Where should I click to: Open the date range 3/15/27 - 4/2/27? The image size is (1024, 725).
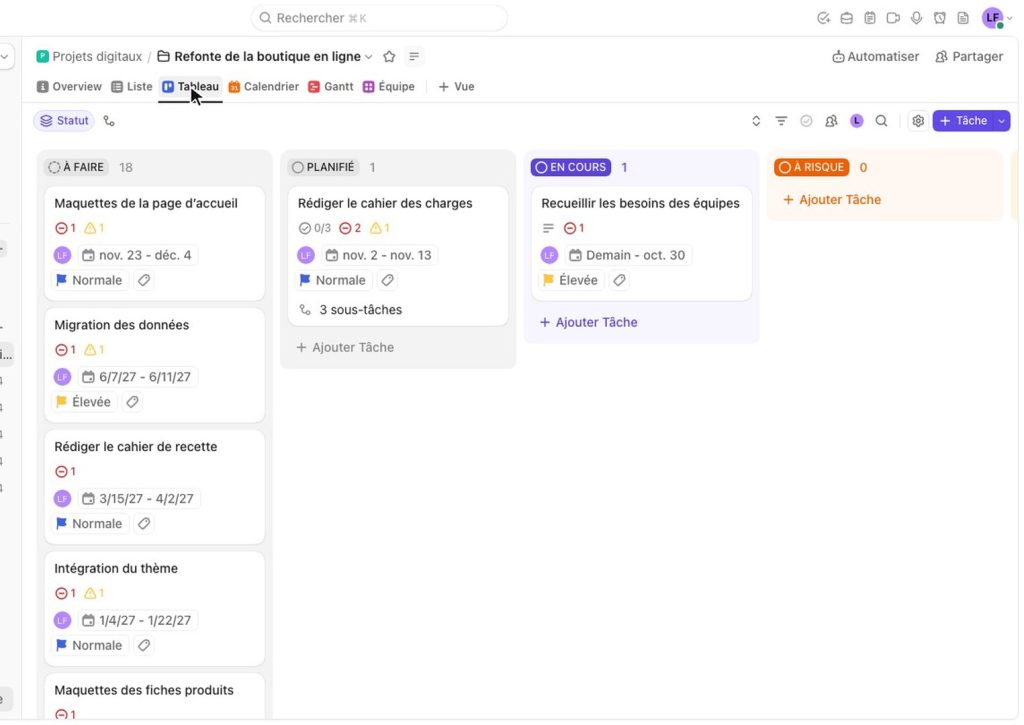coord(138,499)
